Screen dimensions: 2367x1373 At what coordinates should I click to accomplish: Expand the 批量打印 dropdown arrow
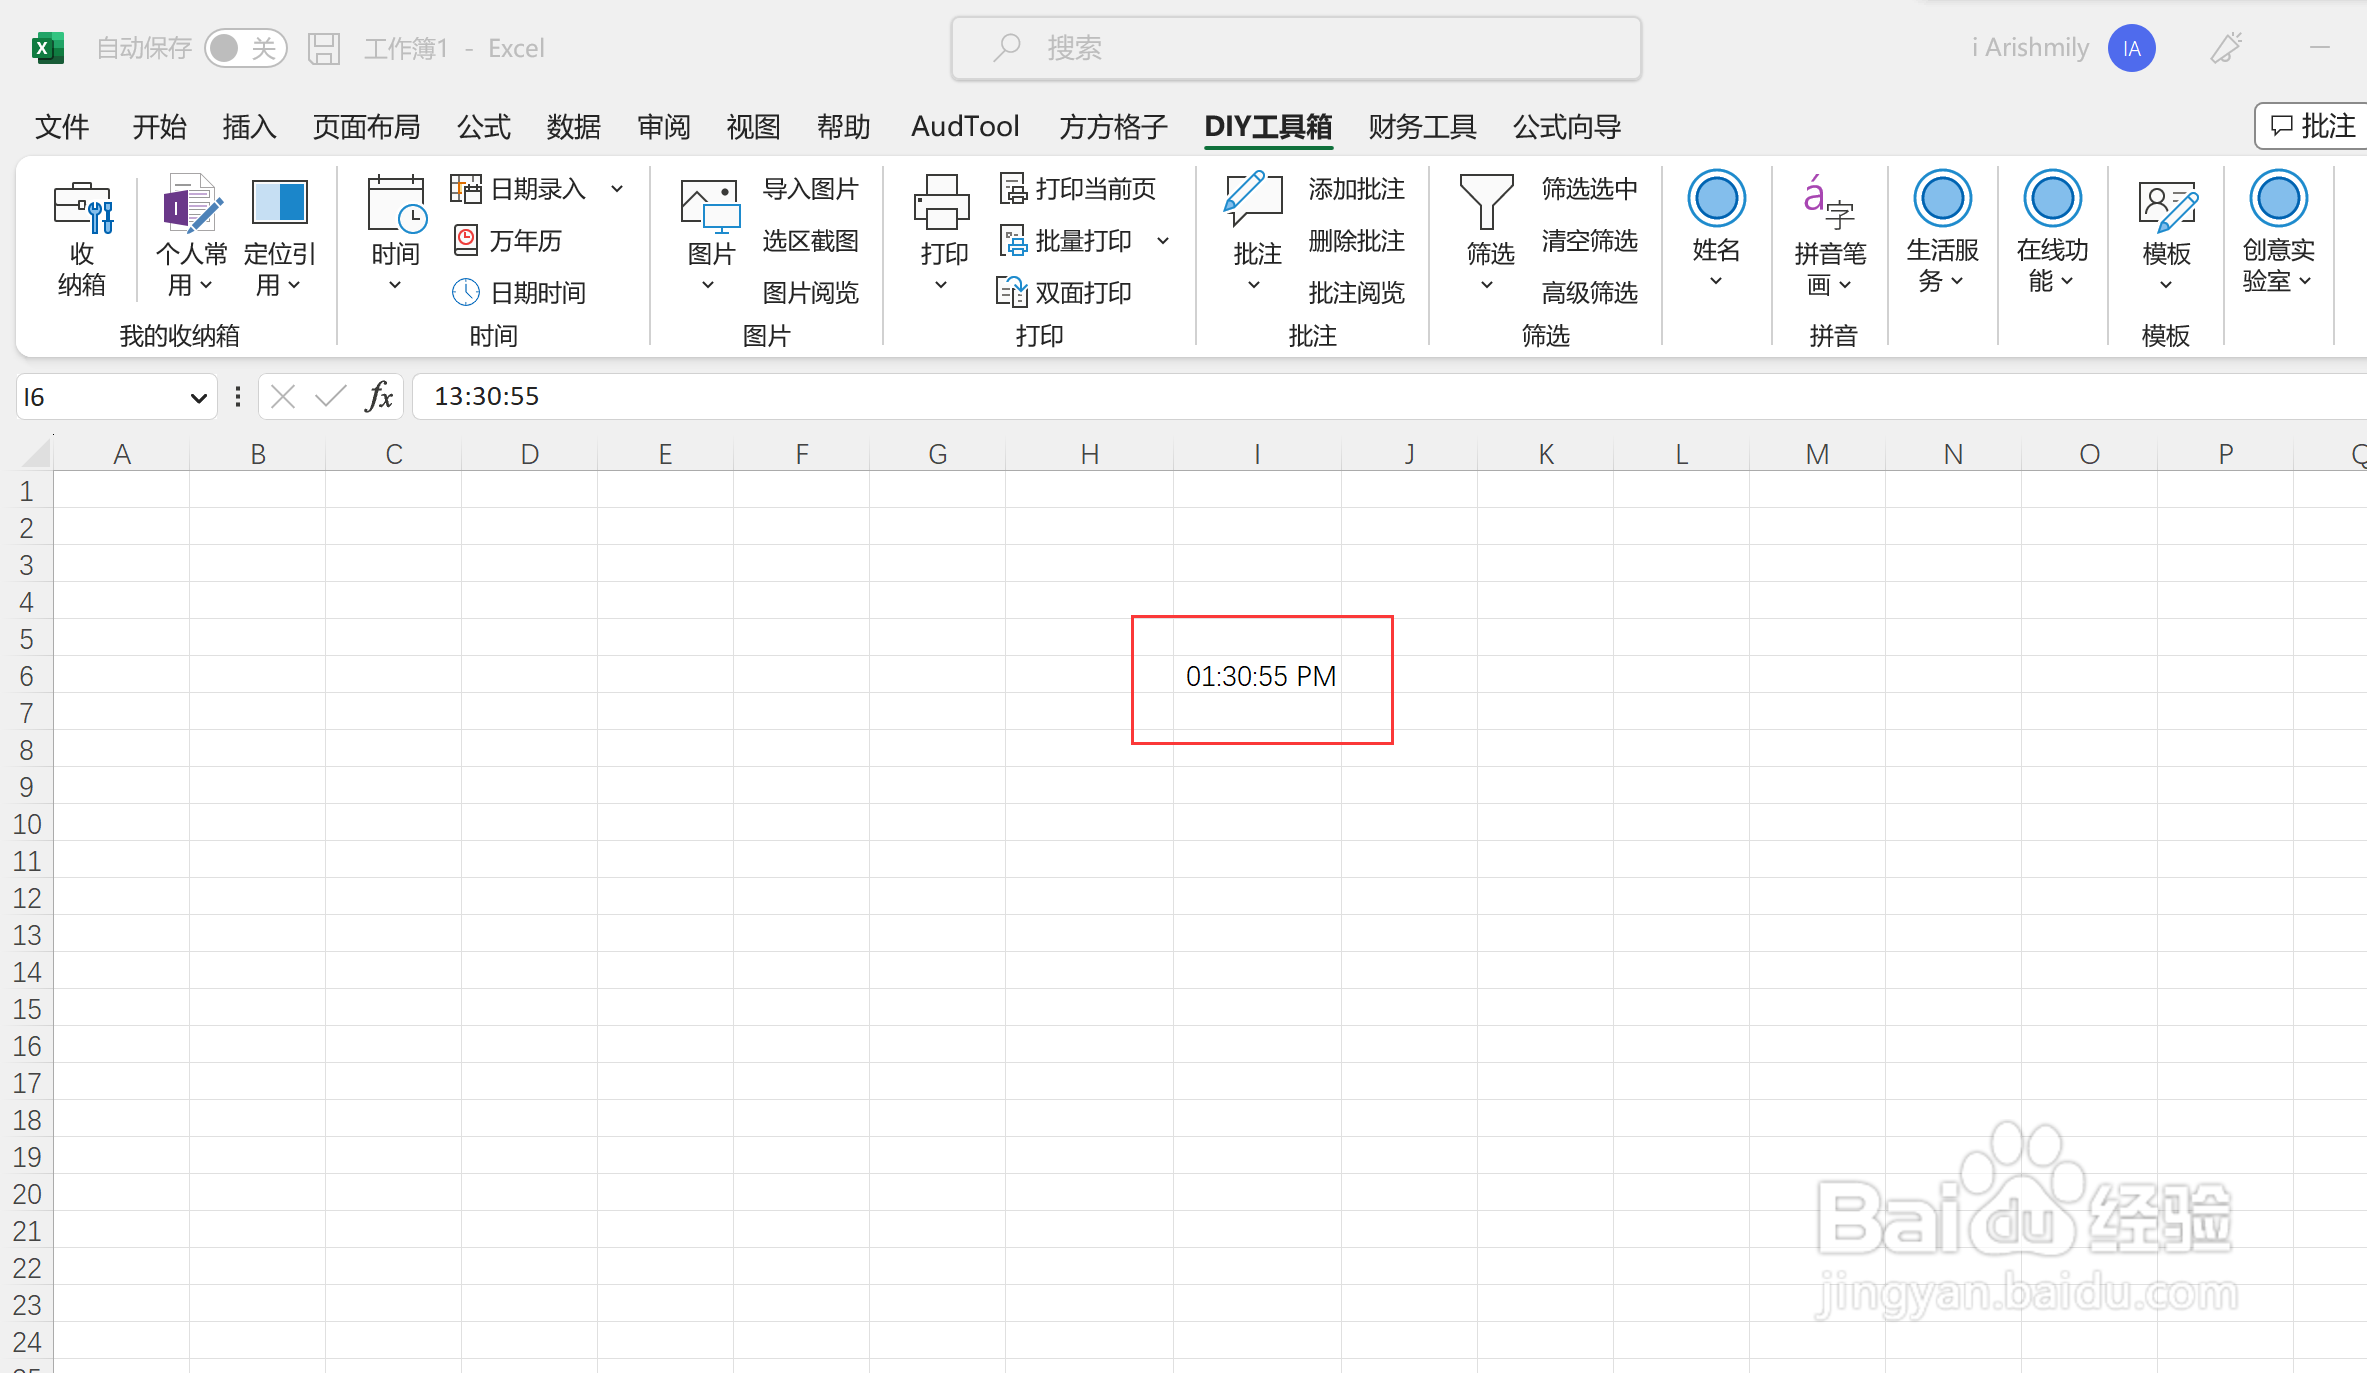pos(1163,240)
